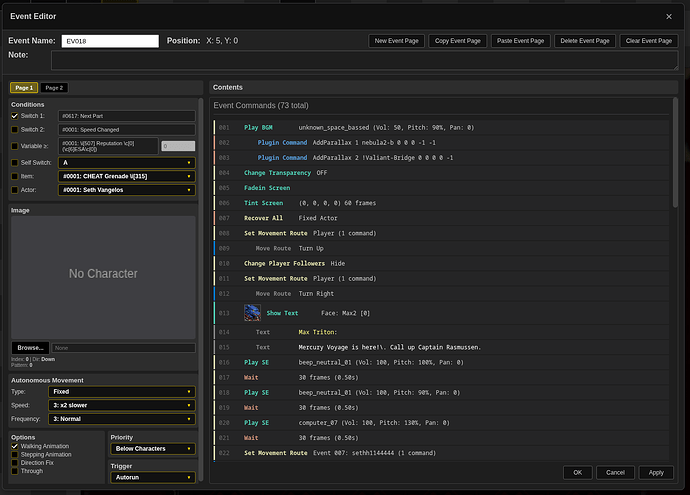Click the No Character image preview
The image size is (690, 495).
tap(103, 277)
